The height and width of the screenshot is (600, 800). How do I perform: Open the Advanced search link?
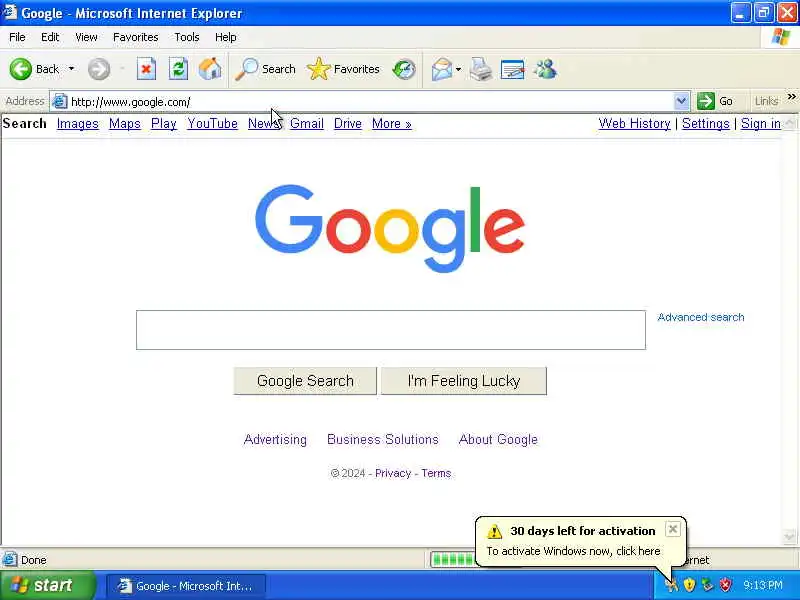[x=701, y=317]
